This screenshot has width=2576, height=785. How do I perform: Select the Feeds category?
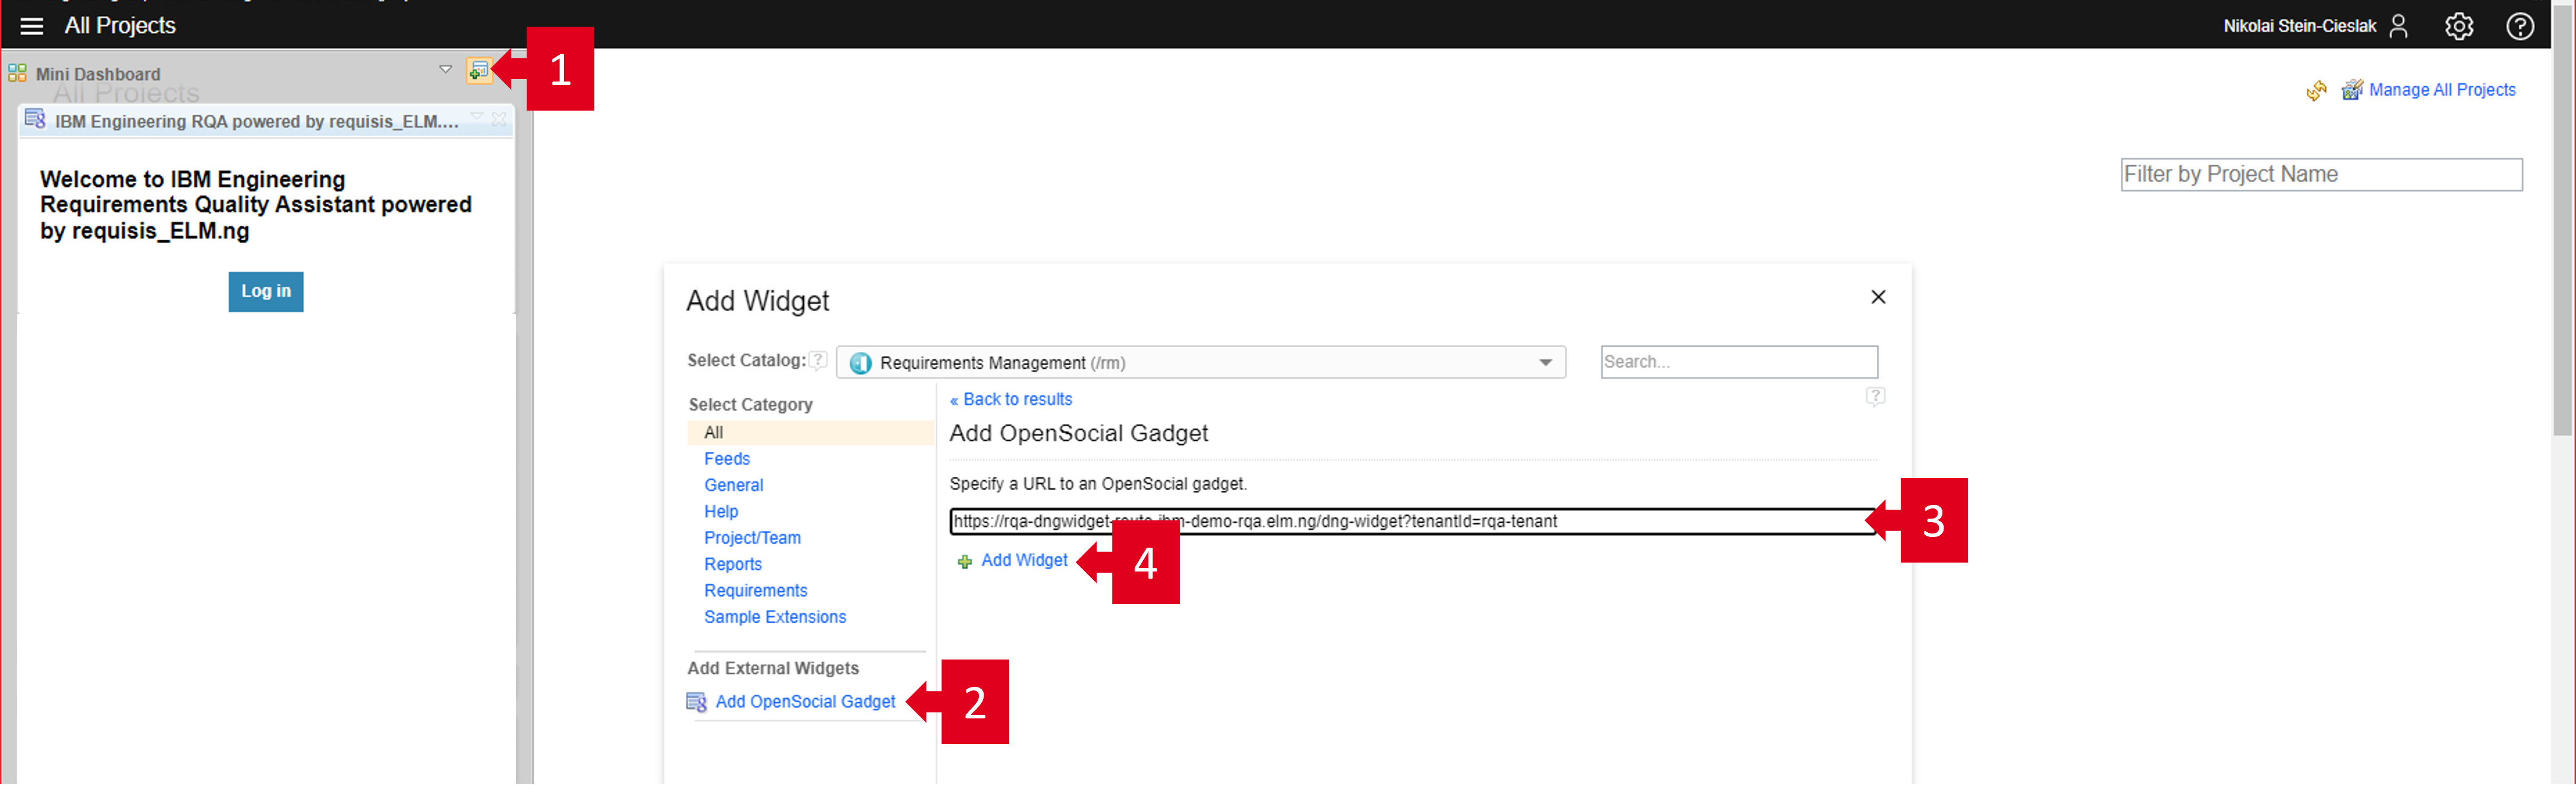[x=726, y=459]
